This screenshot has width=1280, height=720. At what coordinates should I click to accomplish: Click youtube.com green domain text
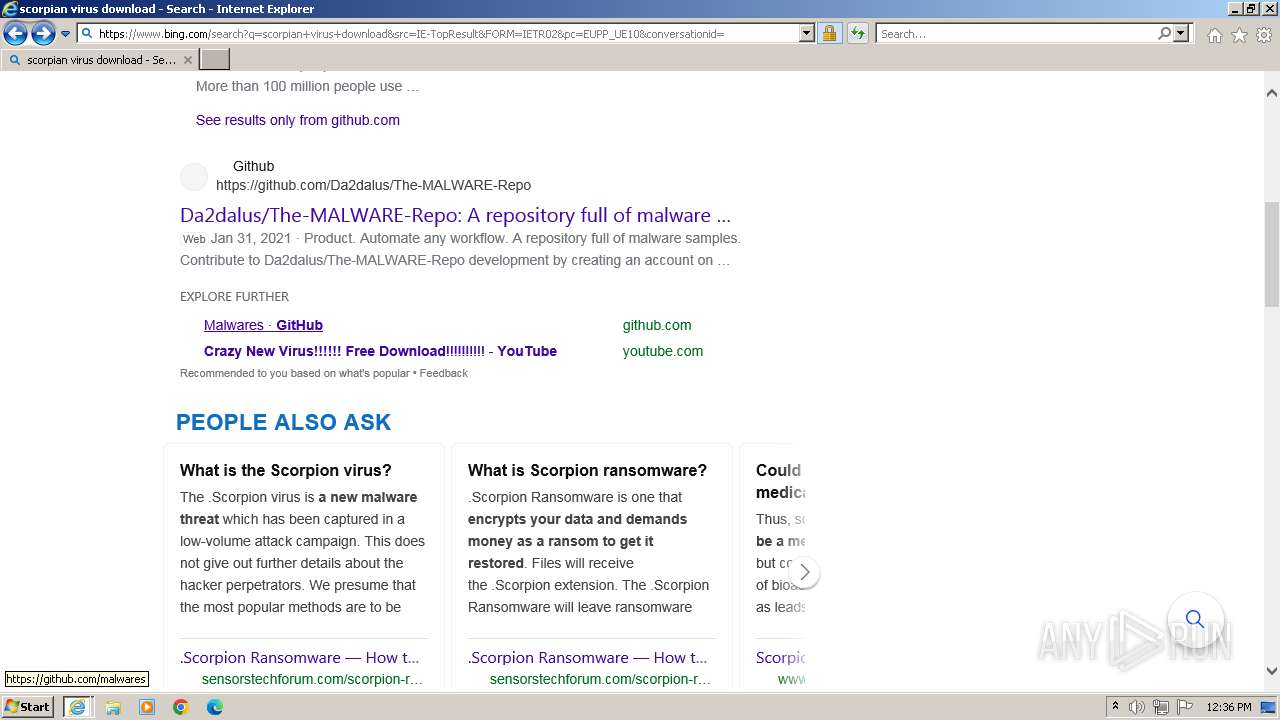pyautogui.click(x=663, y=351)
